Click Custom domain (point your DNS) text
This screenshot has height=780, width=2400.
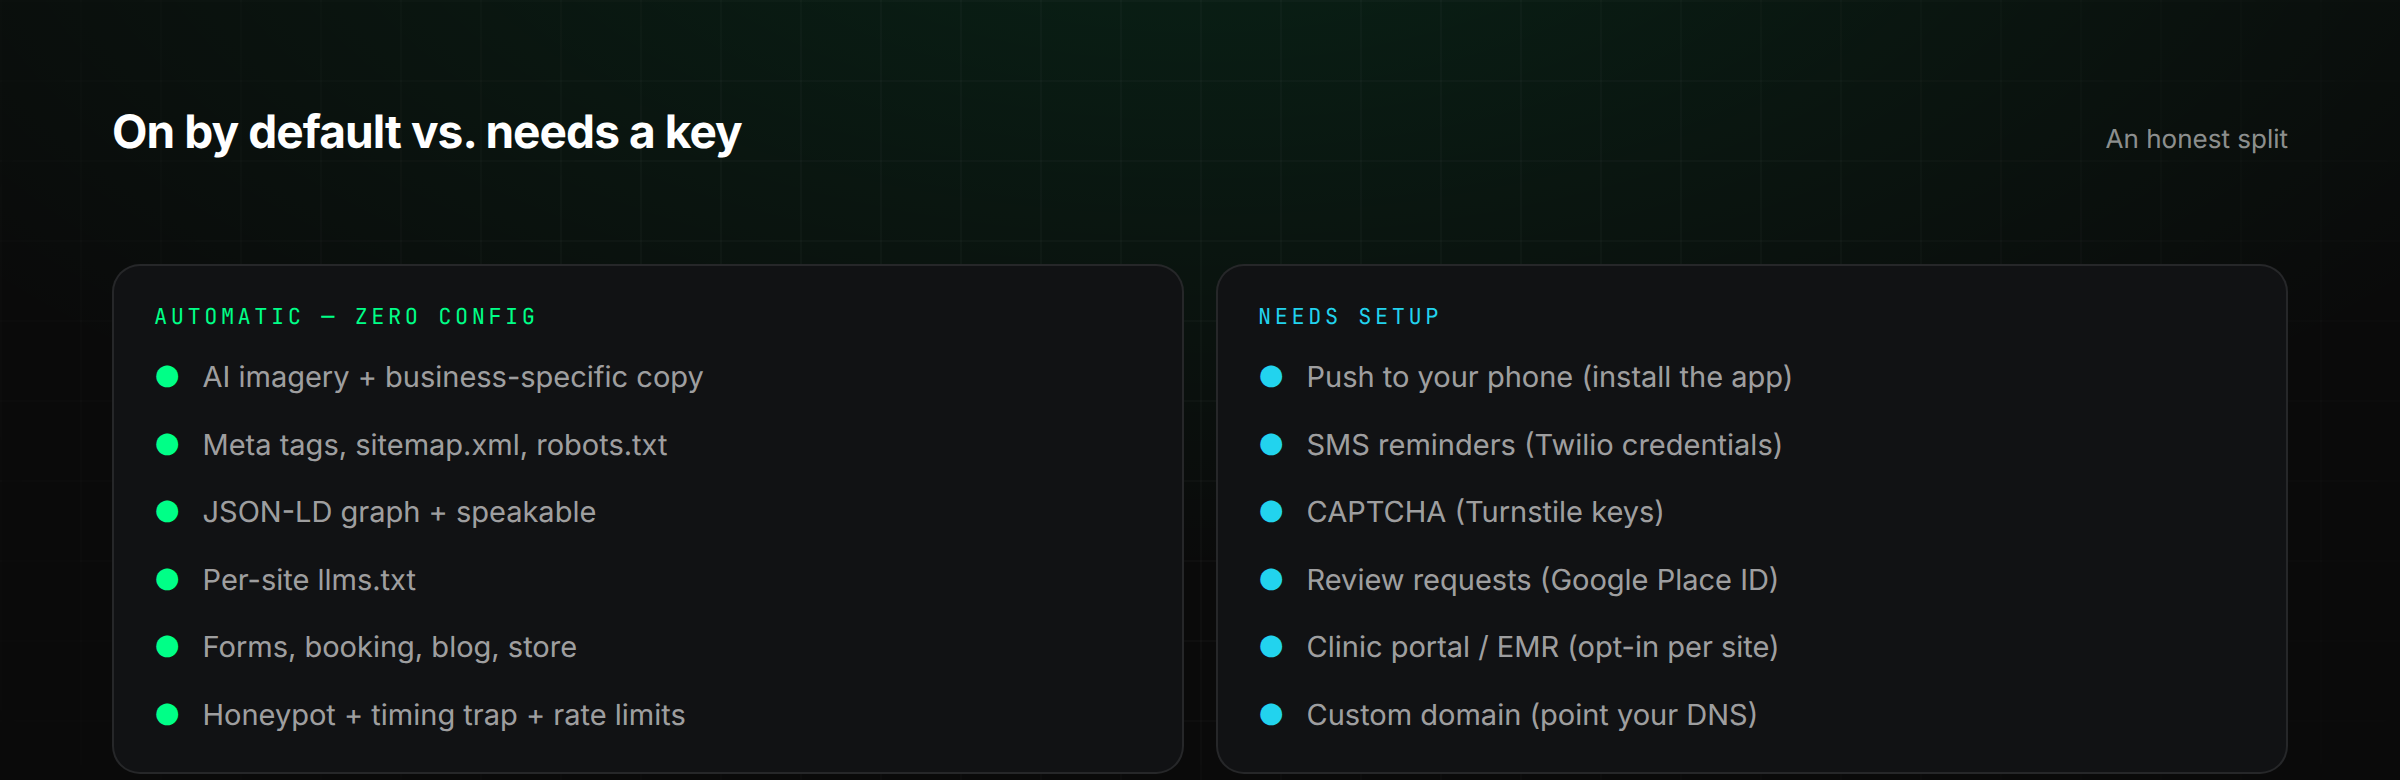[x=1532, y=715]
